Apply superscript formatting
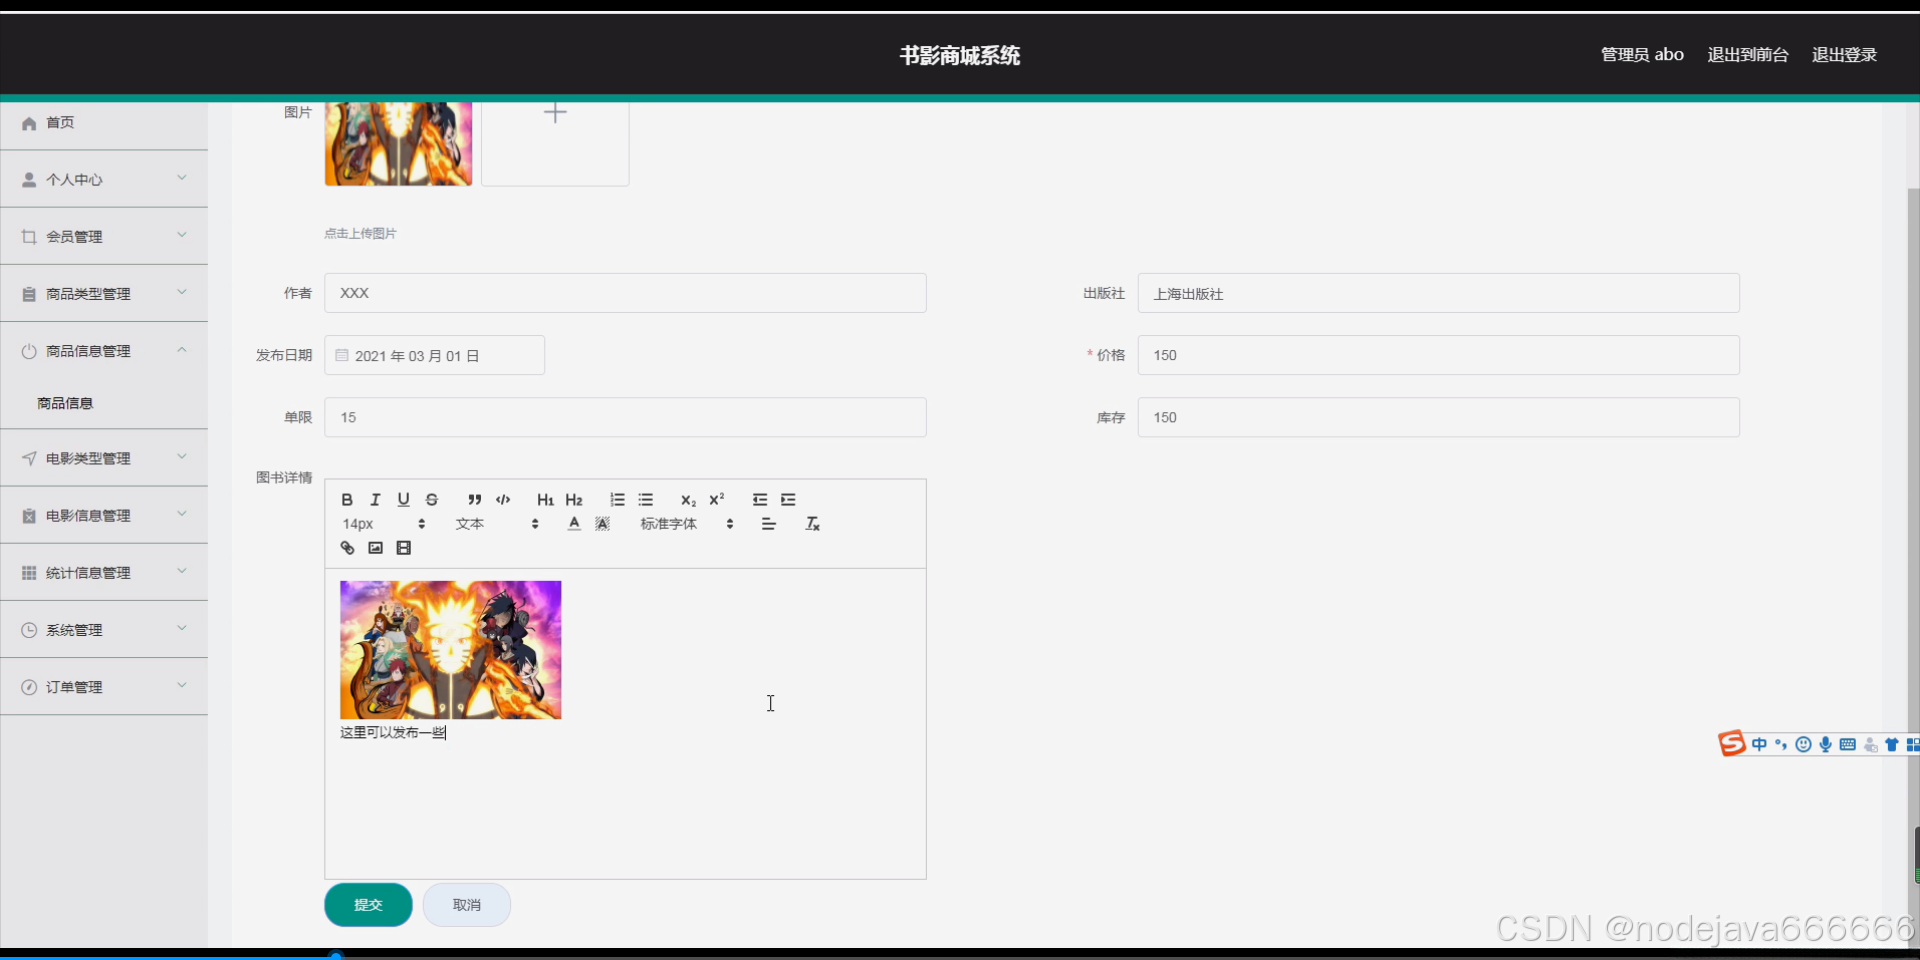Screen dimensions: 1920x960 point(716,500)
